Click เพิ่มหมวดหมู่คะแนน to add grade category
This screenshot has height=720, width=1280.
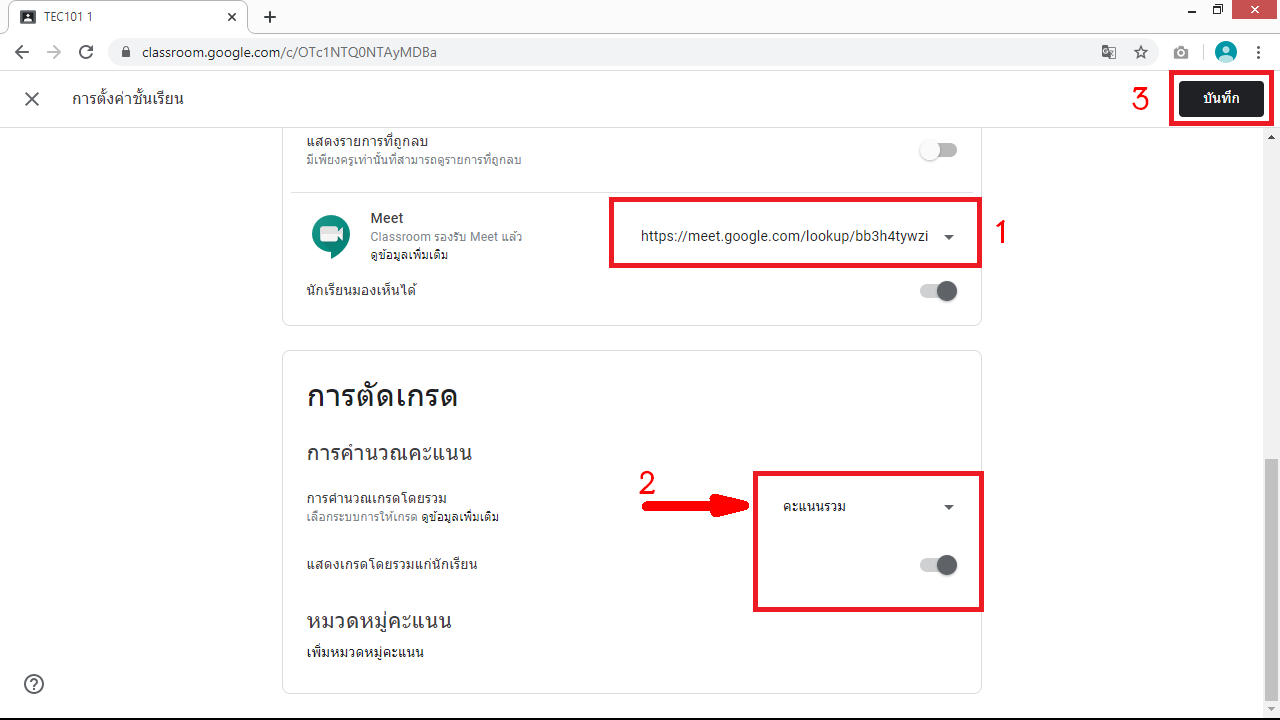point(365,653)
